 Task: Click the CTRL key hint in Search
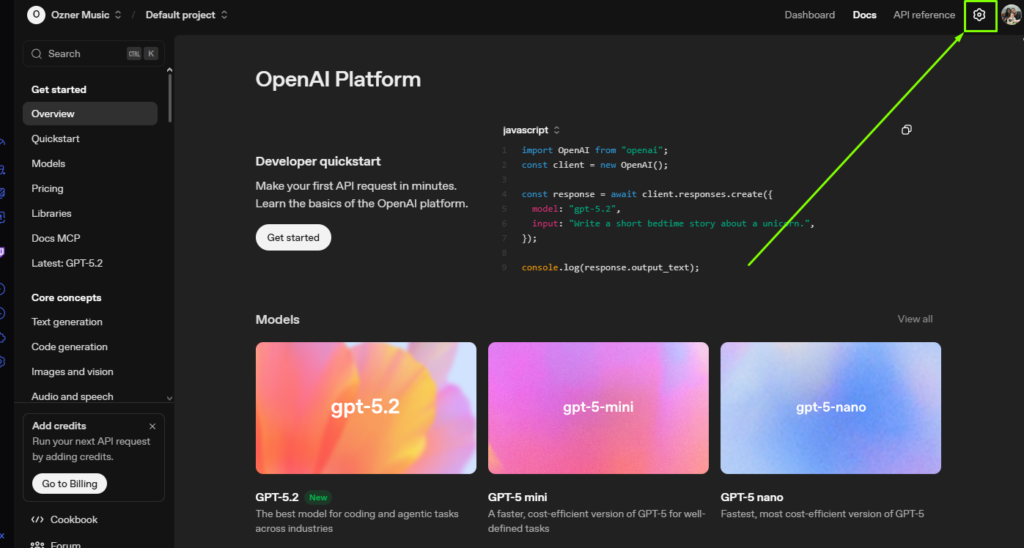click(134, 54)
